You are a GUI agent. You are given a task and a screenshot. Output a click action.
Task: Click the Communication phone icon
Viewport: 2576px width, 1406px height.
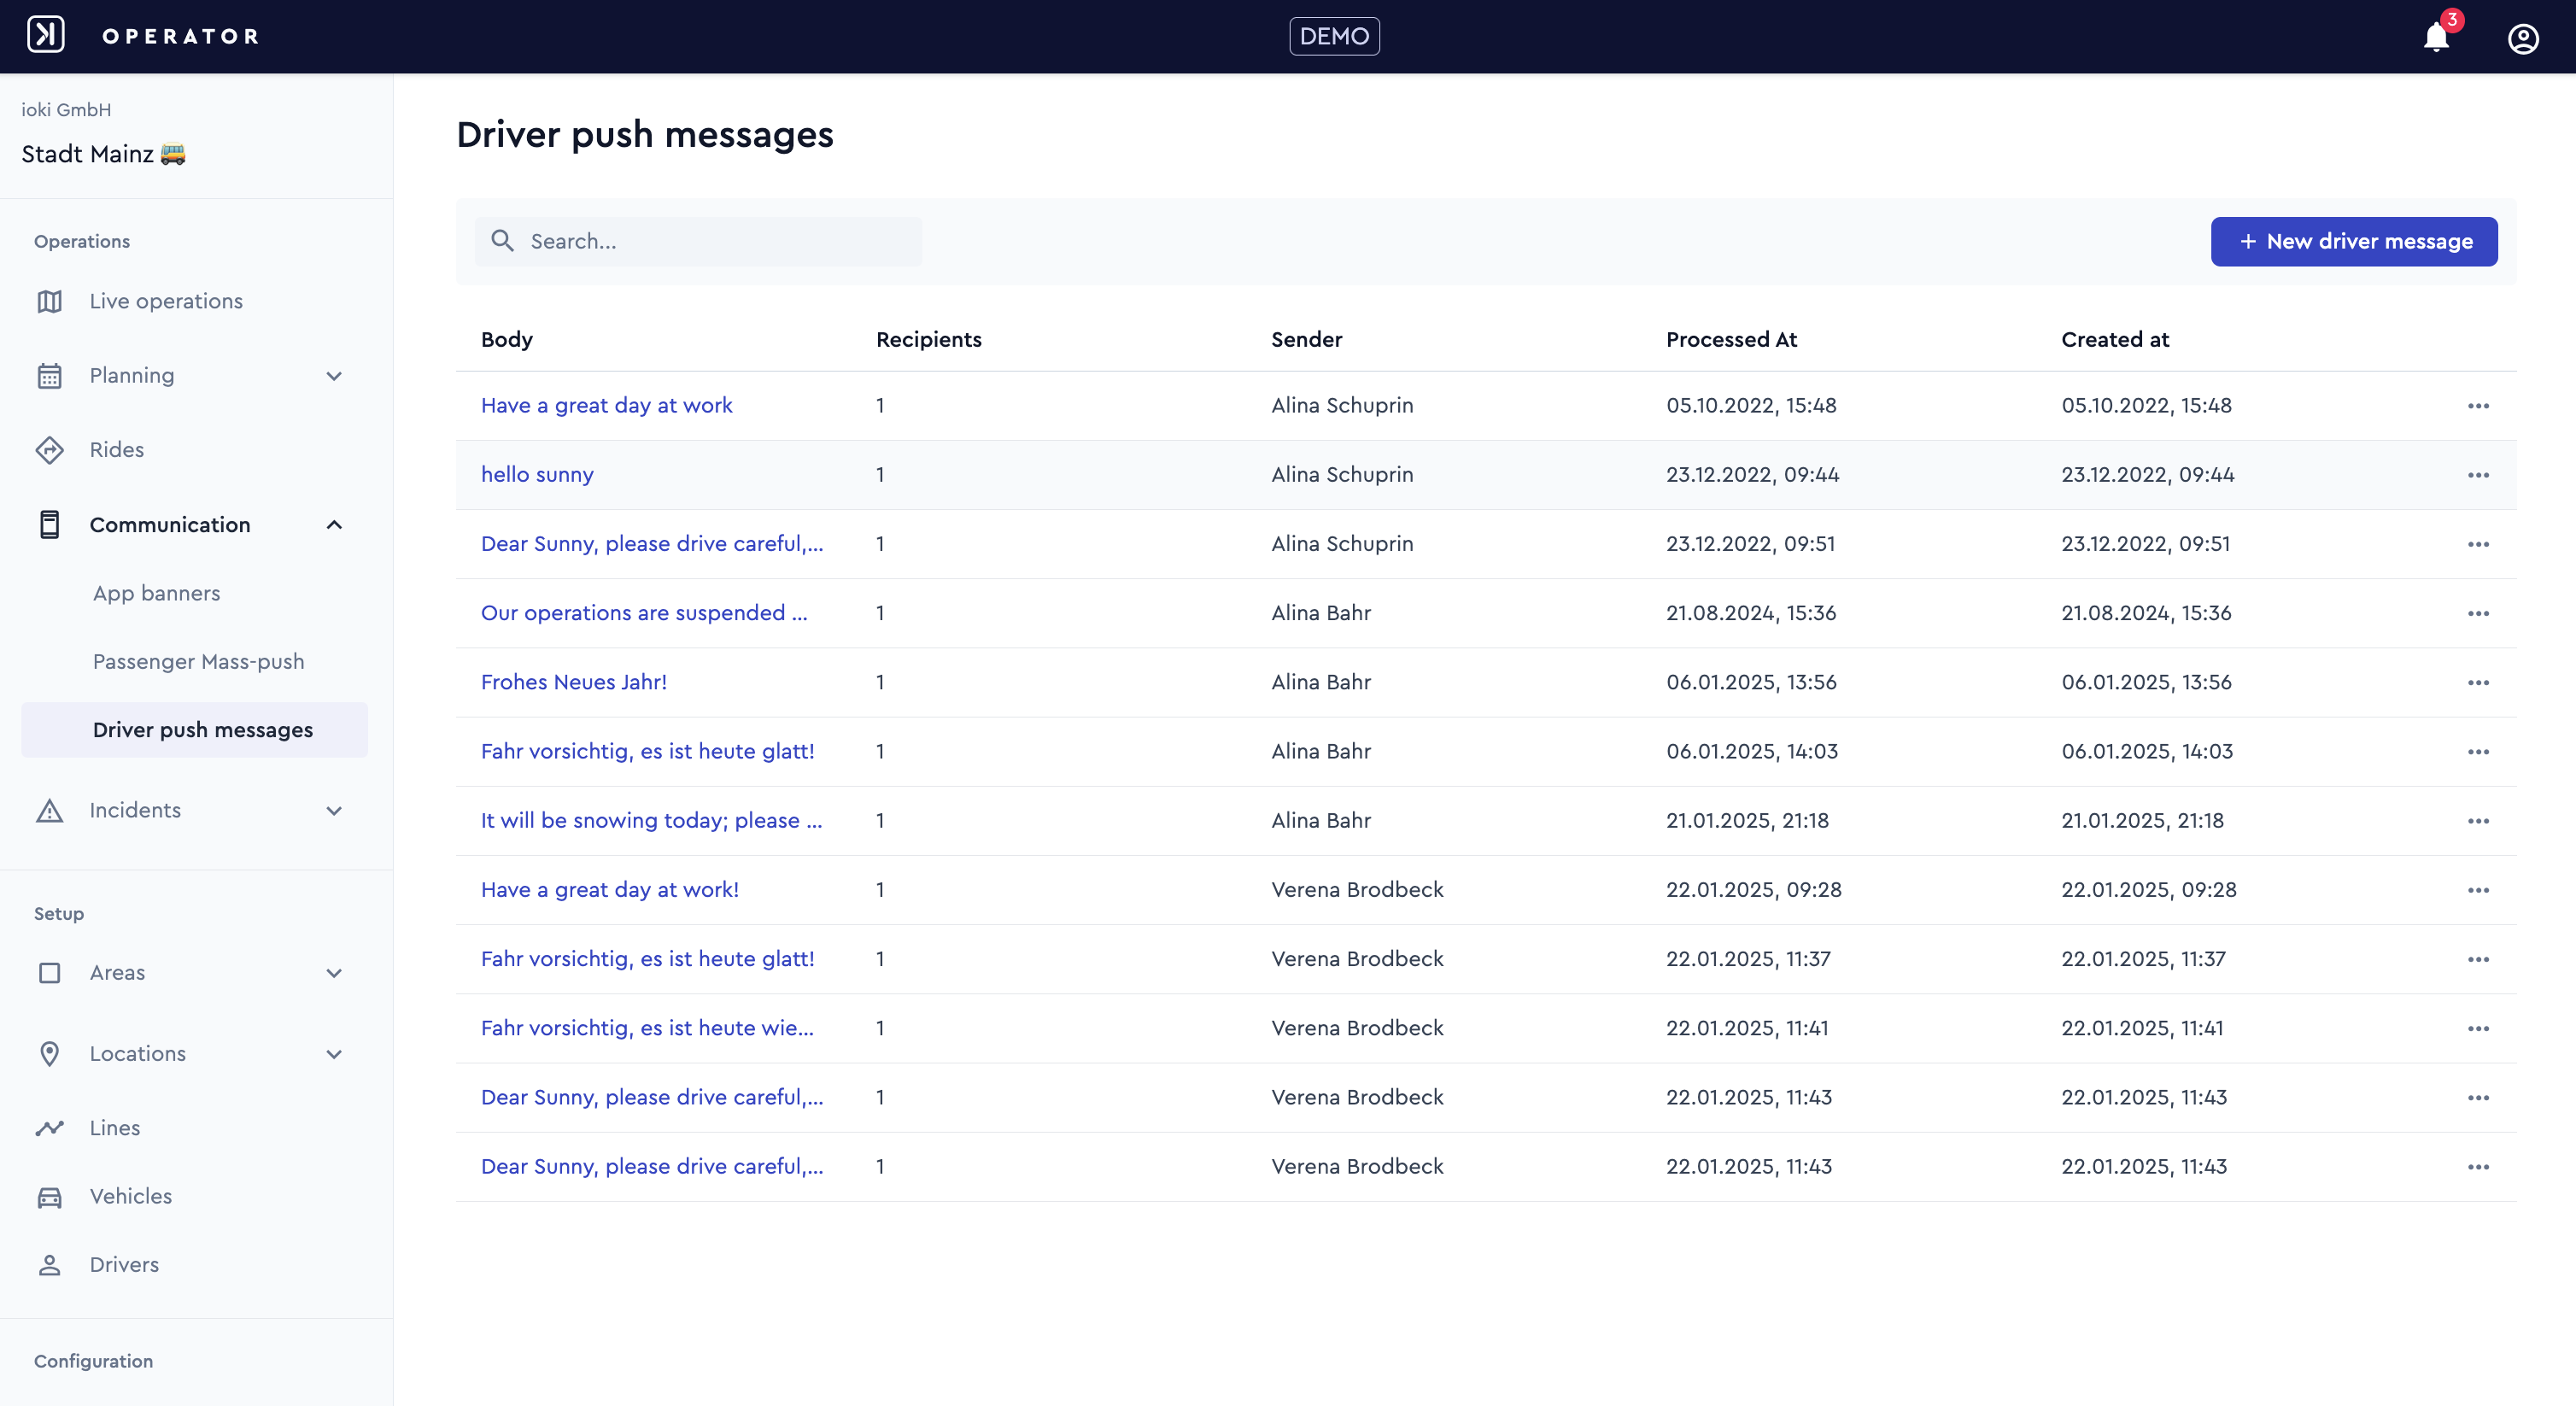point(49,525)
